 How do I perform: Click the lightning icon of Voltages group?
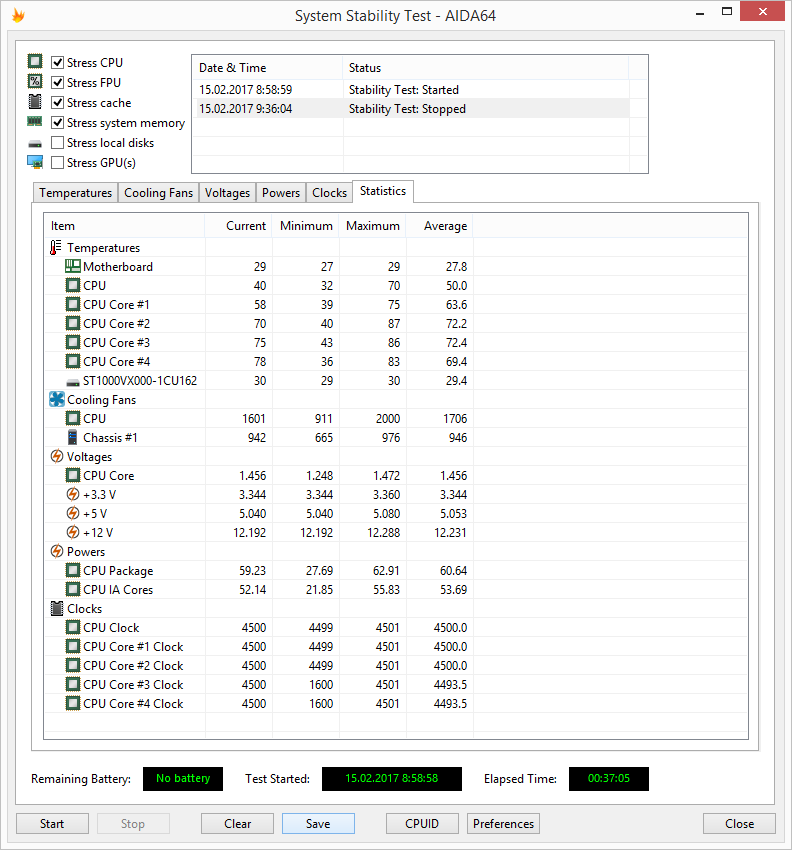(57, 456)
